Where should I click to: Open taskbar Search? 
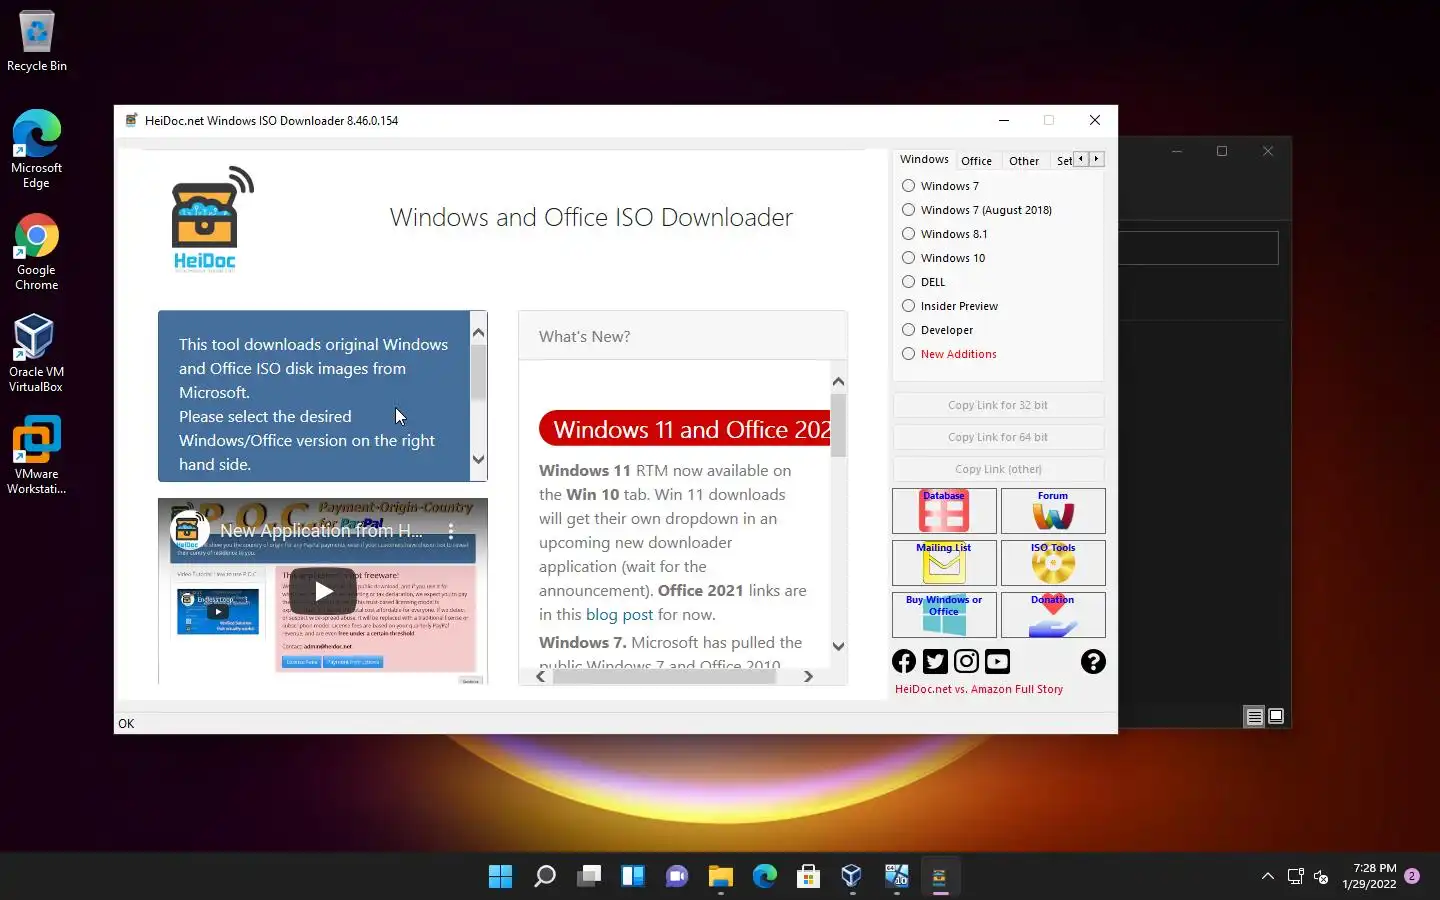click(545, 877)
